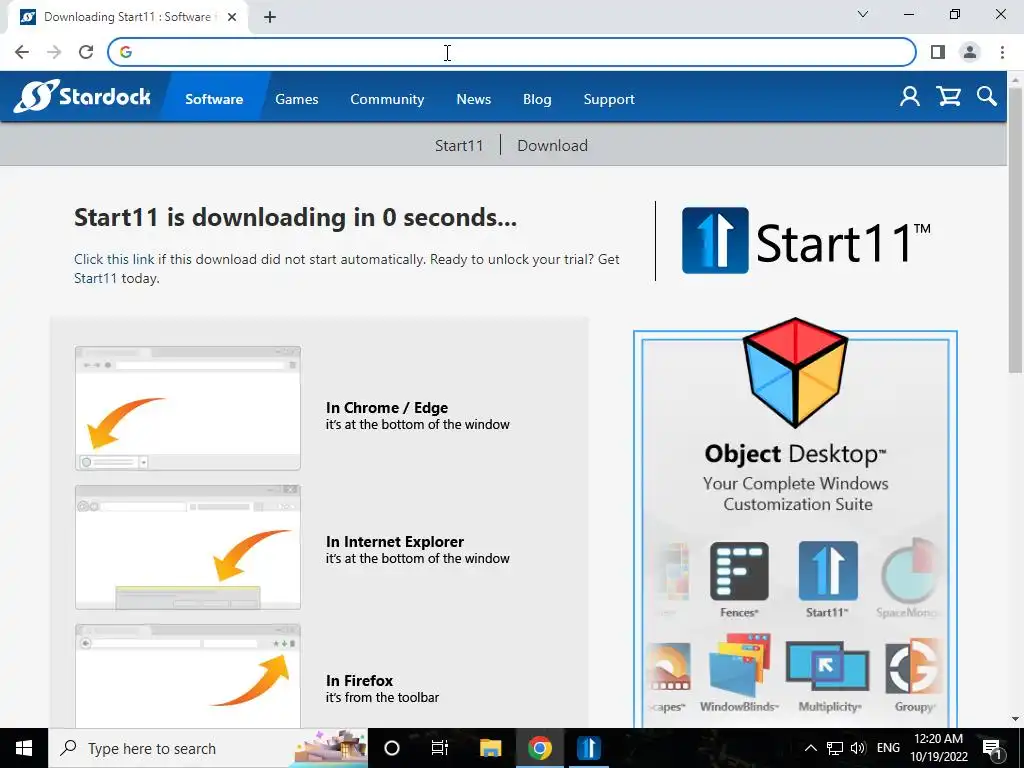Click 'Start11 is downloading in 0 seconds' heading
The height and width of the screenshot is (768, 1024).
click(295, 217)
